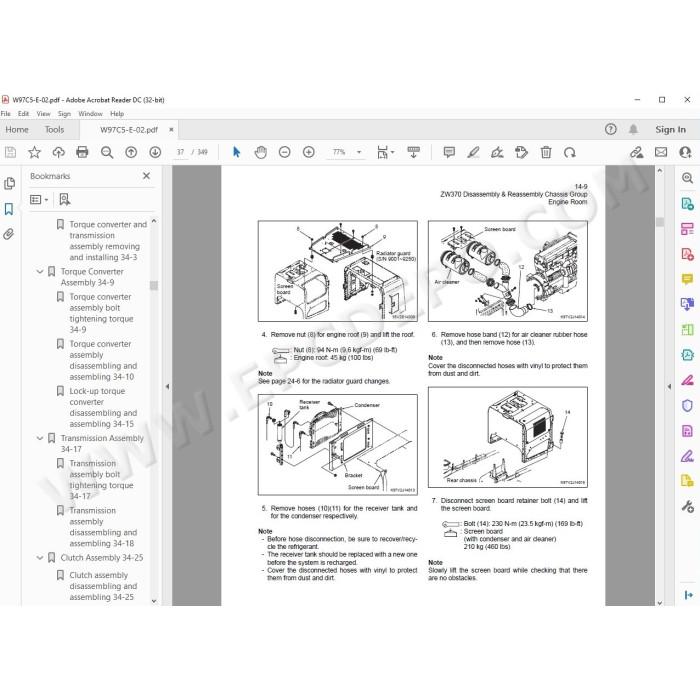Click the Sign In button
700x700 pixels.
click(671, 129)
